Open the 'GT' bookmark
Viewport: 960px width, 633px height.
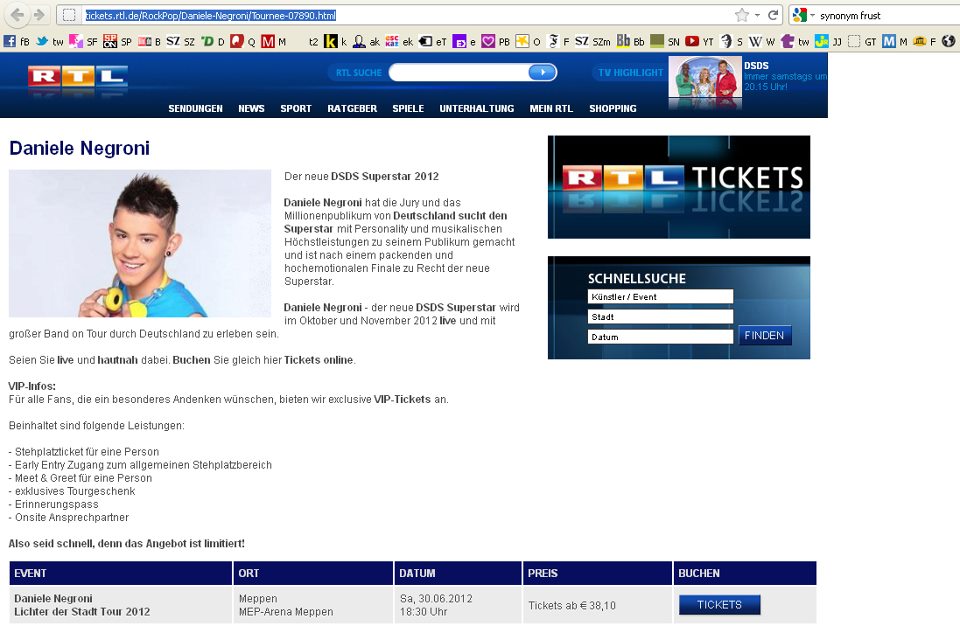coord(861,42)
